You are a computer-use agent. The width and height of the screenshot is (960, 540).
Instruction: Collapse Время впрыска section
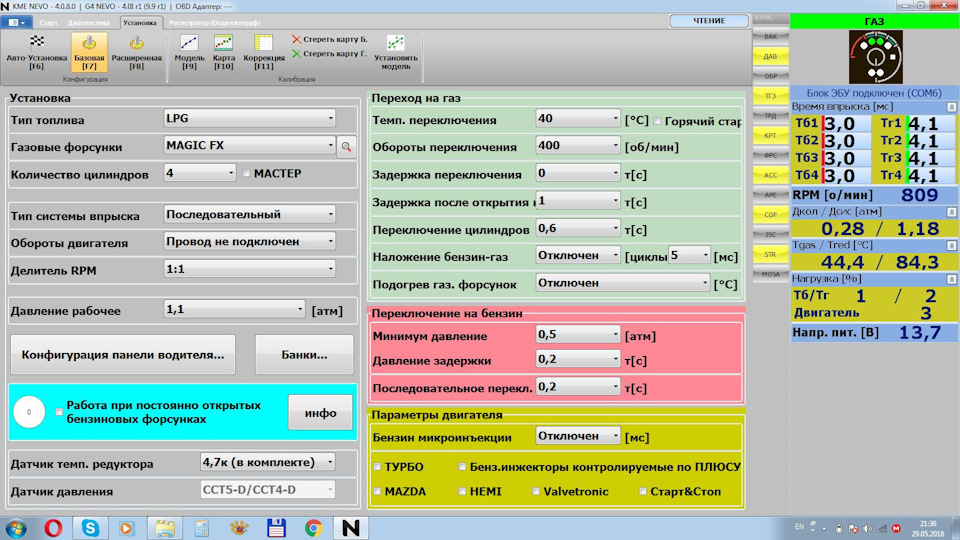click(951, 107)
